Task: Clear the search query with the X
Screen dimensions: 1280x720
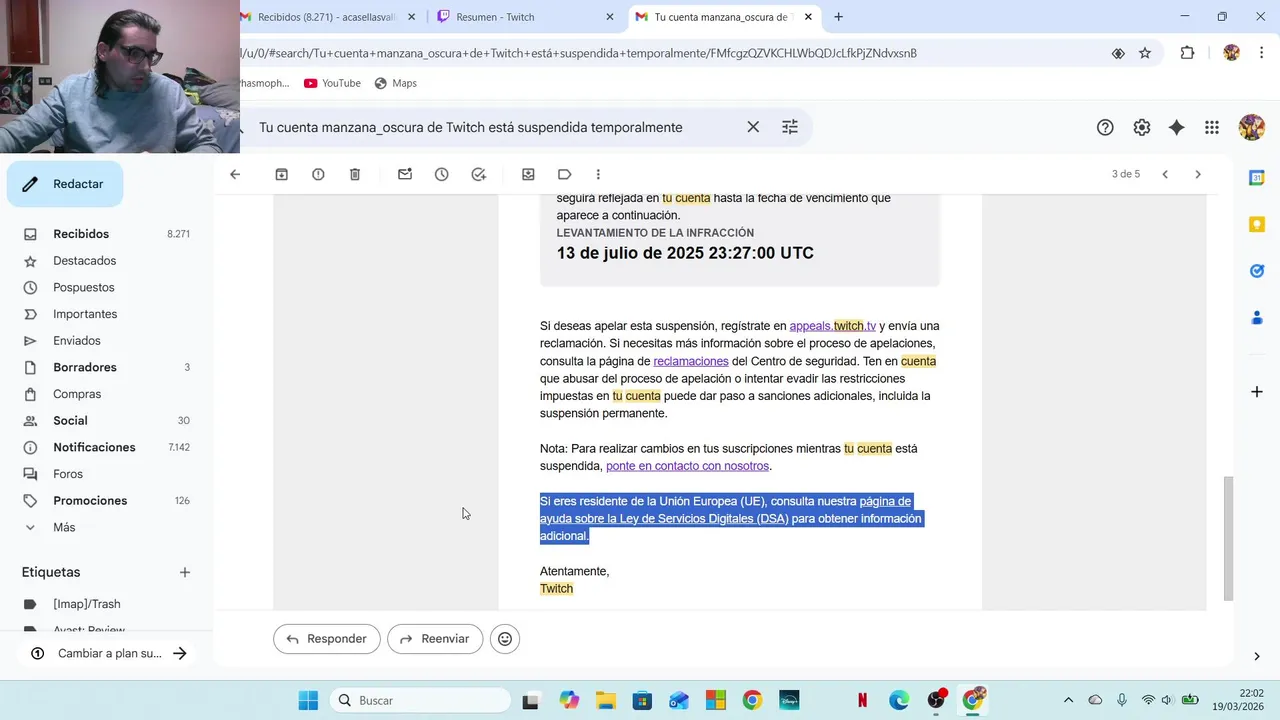Action: pos(753,127)
